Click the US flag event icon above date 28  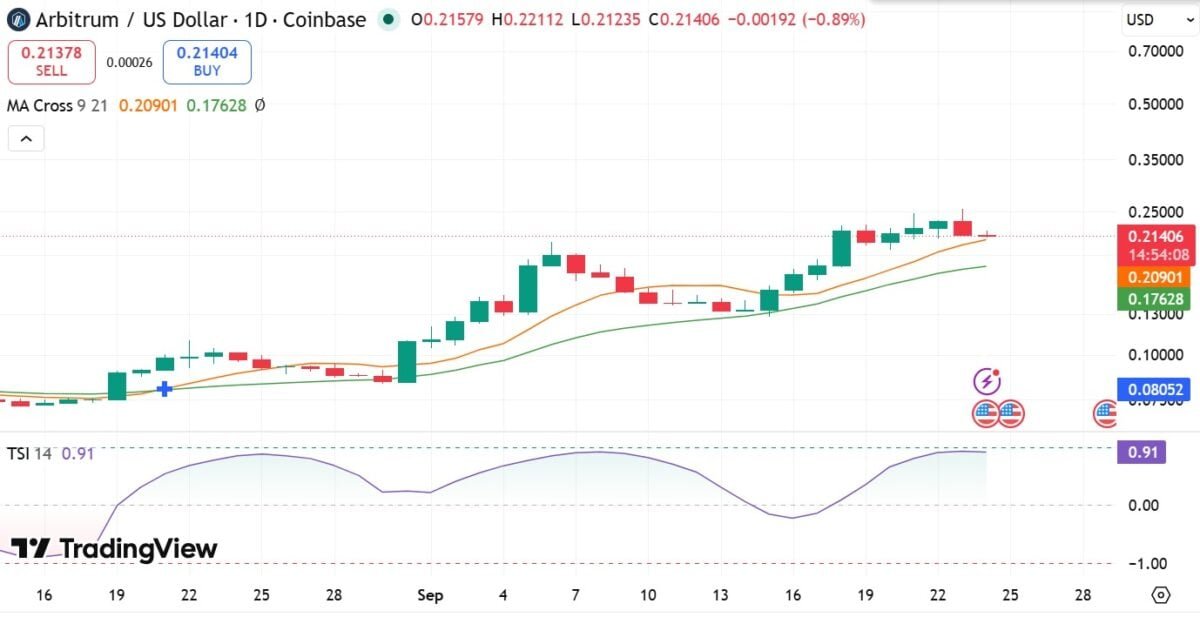1105,413
